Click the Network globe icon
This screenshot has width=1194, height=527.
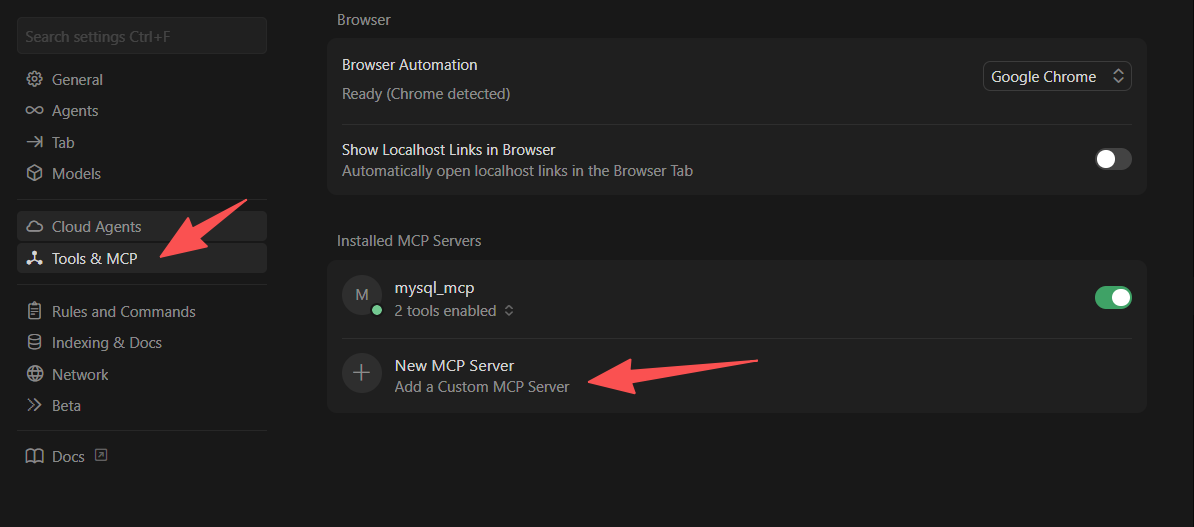(x=35, y=375)
